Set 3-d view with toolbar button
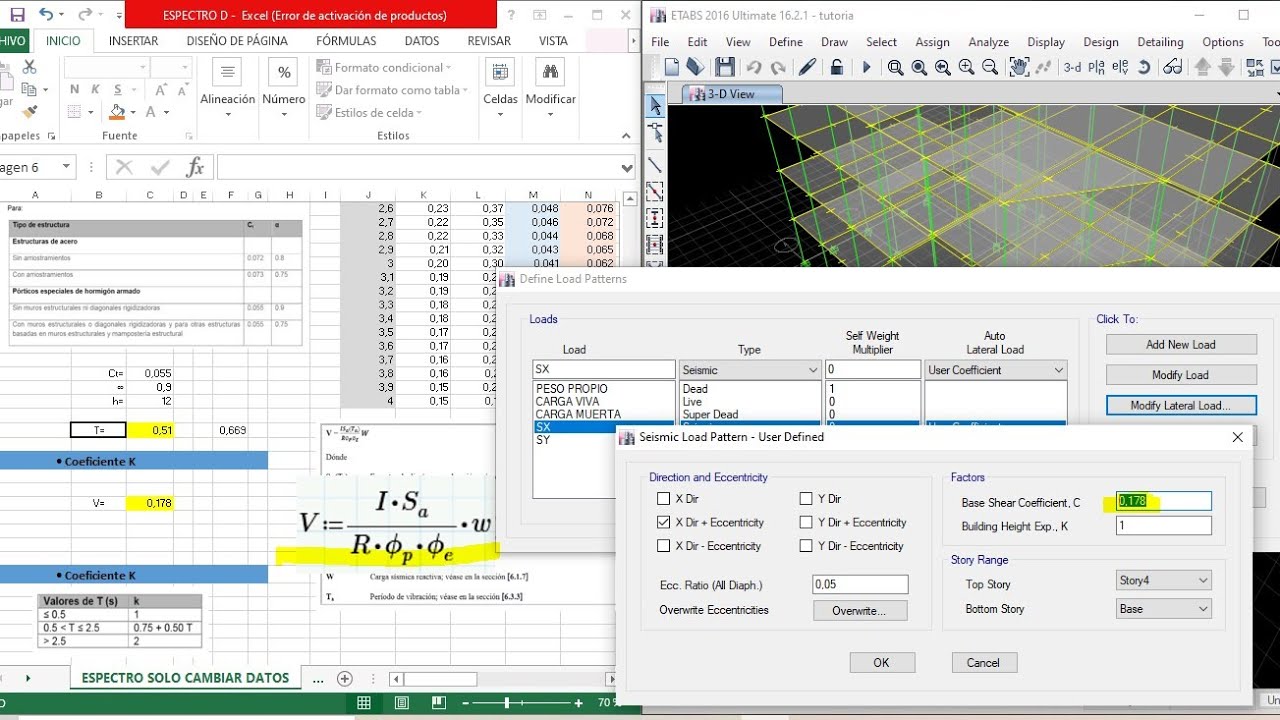The height and width of the screenshot is (720, 1280). coord(1072,67)
